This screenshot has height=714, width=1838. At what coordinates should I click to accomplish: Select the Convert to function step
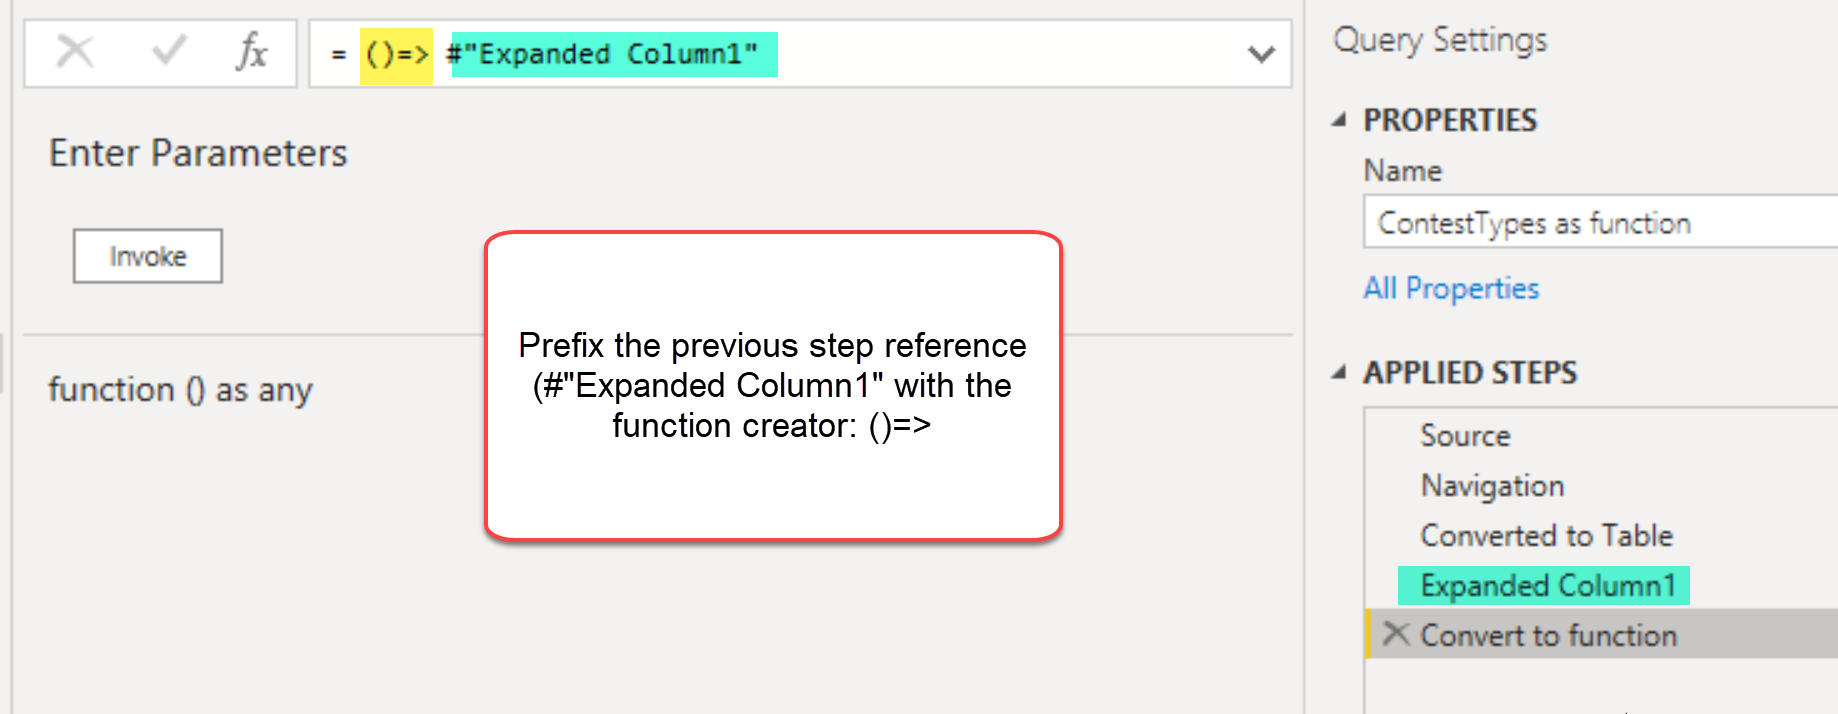coord(1601,634)
